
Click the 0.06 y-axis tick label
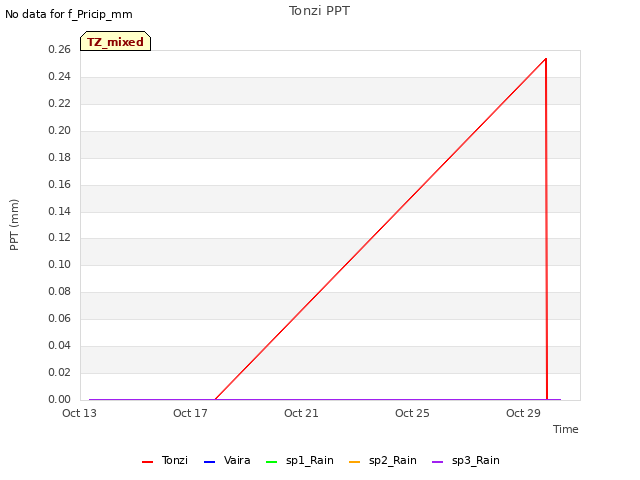pos(60,318)
